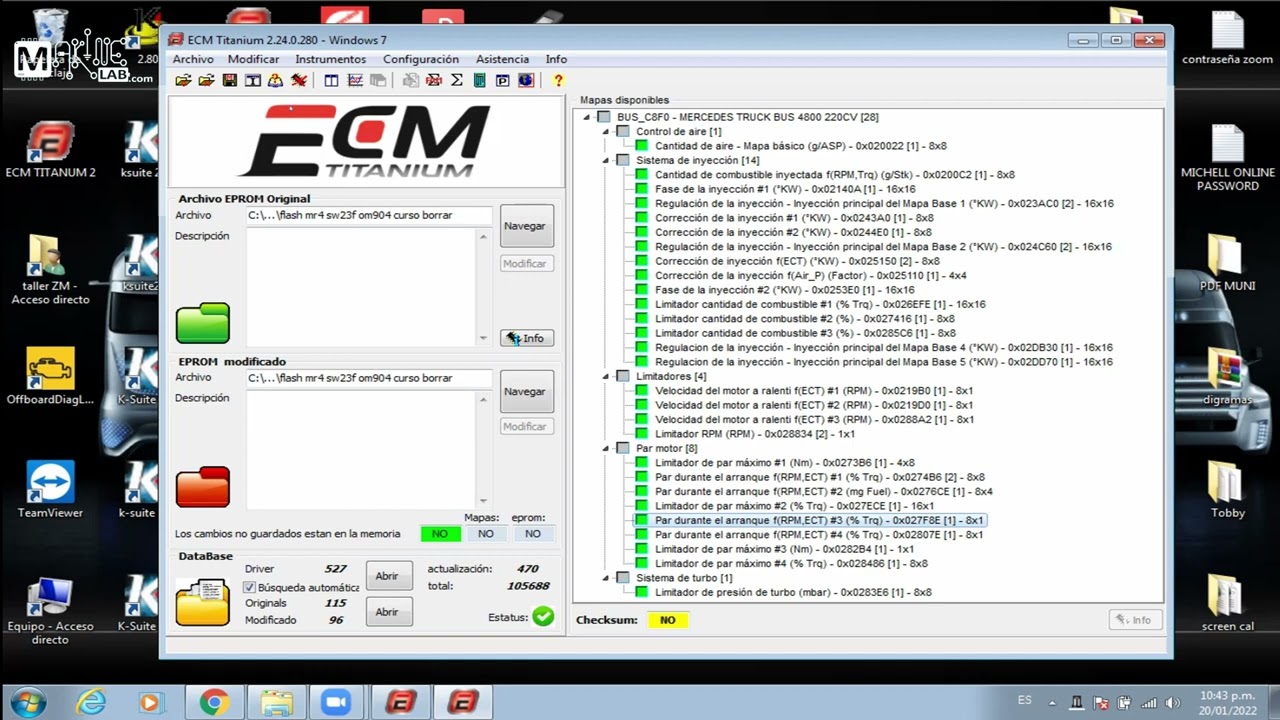The image size is (1280, 720).
Task: Open the Configuración menu
Action: 421,59
